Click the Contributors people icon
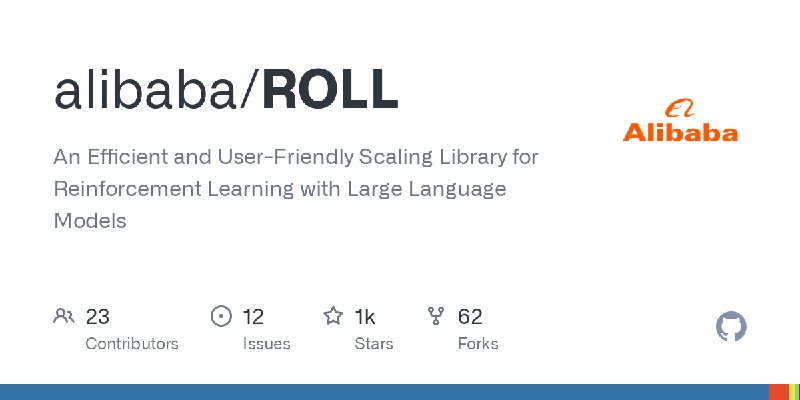This screenshot has width=800, height=400. pyautogui.click(x=64, y=316)
